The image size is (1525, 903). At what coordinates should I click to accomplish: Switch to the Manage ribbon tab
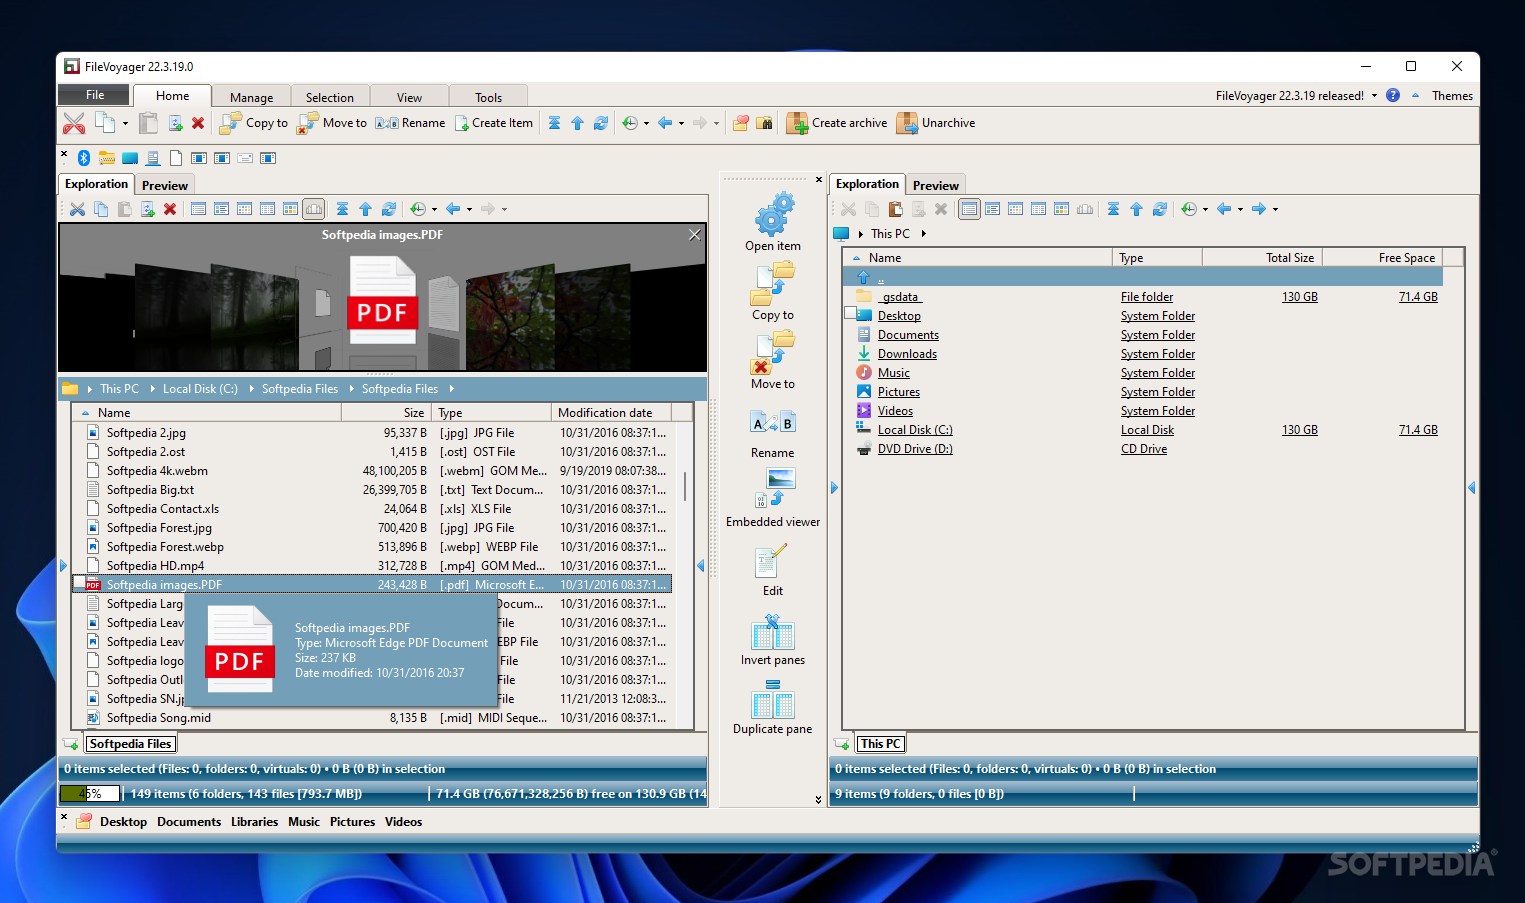tap(251, 97)
